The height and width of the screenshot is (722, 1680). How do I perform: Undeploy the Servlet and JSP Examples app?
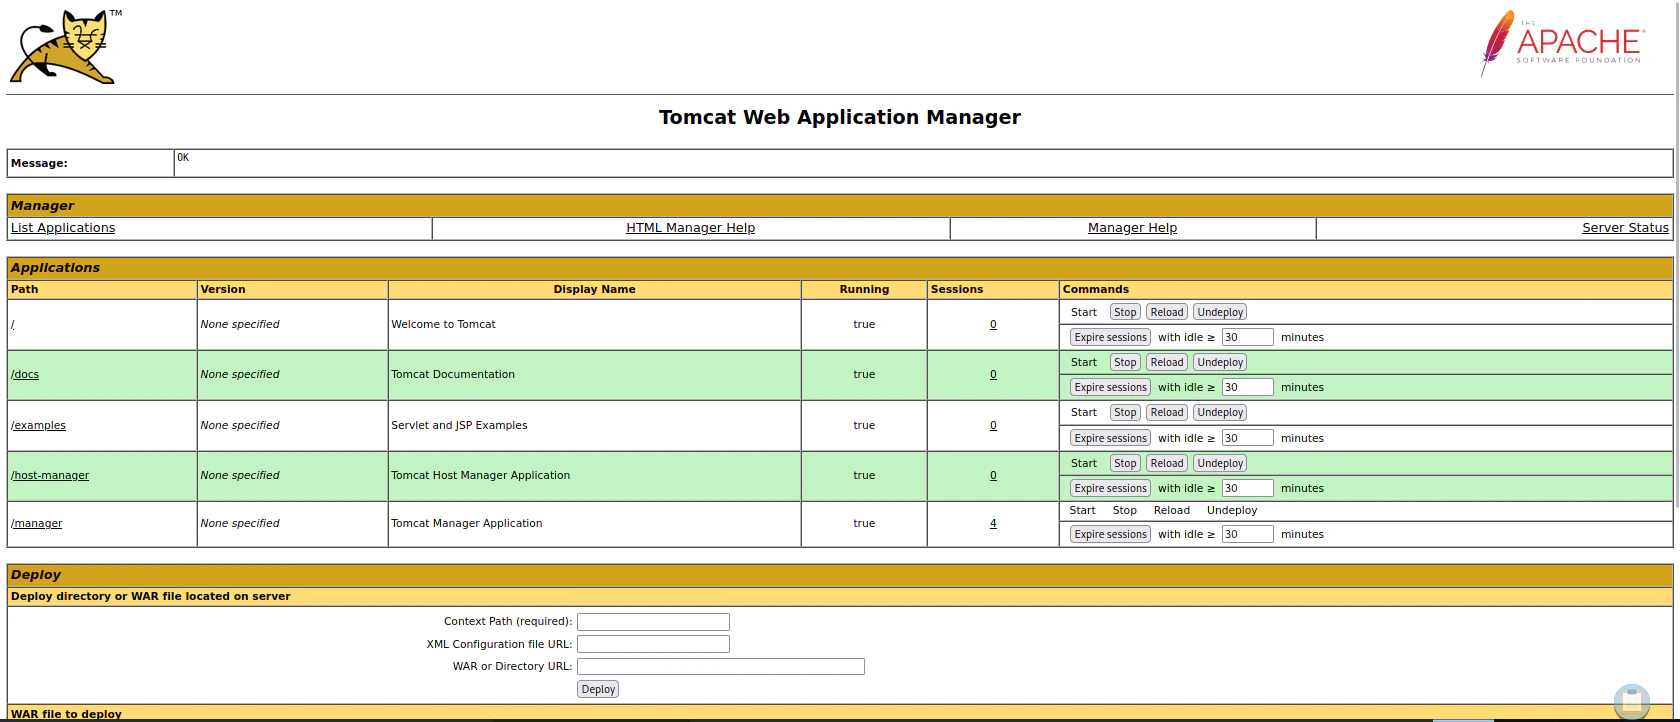pyautogui.click(x=1220, y=412)
